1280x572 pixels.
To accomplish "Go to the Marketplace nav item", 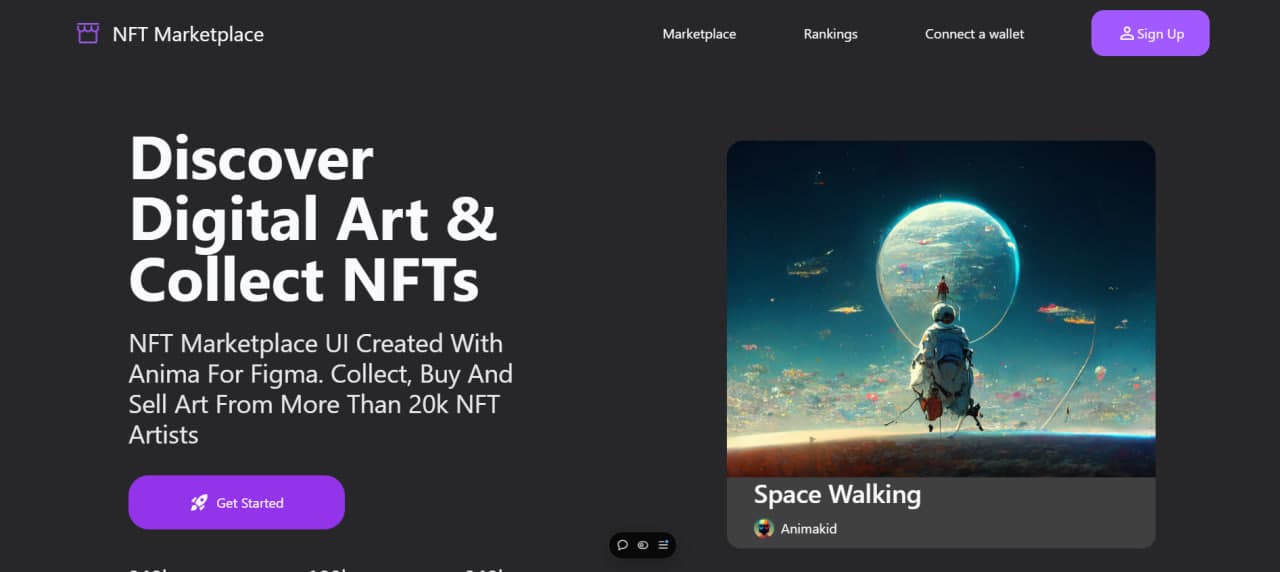I will (699, 34).
